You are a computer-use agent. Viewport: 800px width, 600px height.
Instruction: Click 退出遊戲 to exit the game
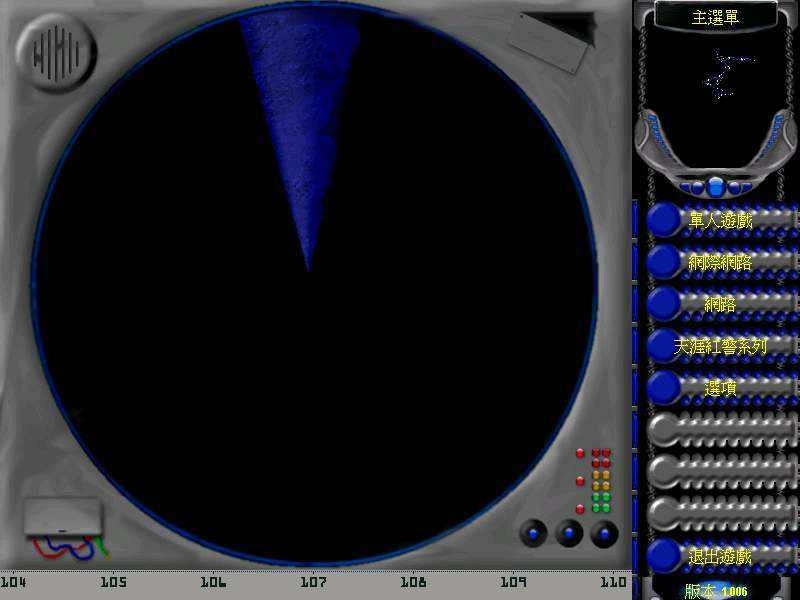point(720,556)
